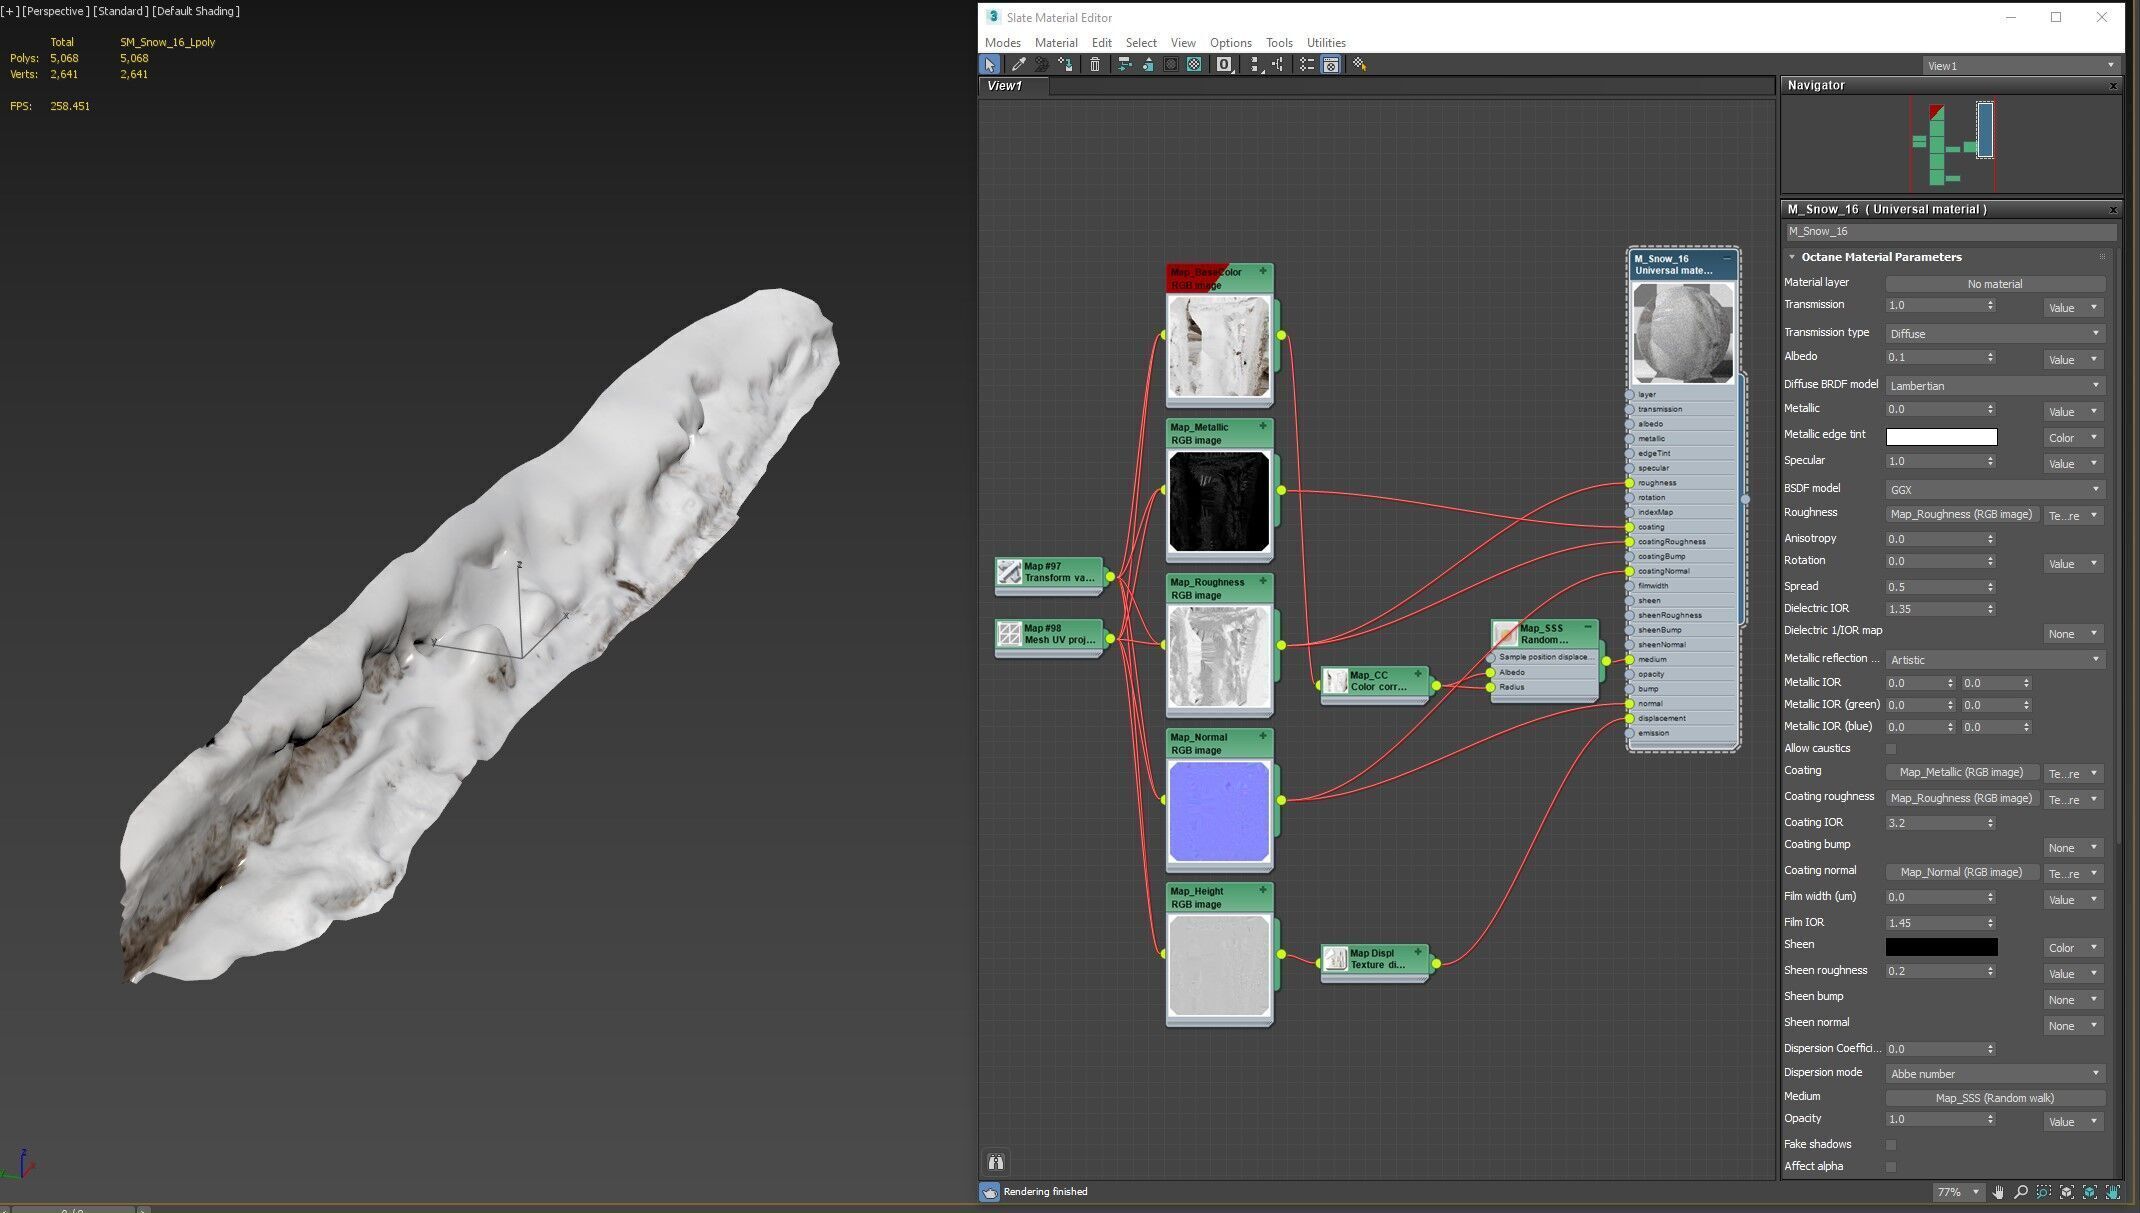Select the magnifier zoom tool at bottom
This screenshot has width=2140, height=1213.
(x=2021, y=1192)
